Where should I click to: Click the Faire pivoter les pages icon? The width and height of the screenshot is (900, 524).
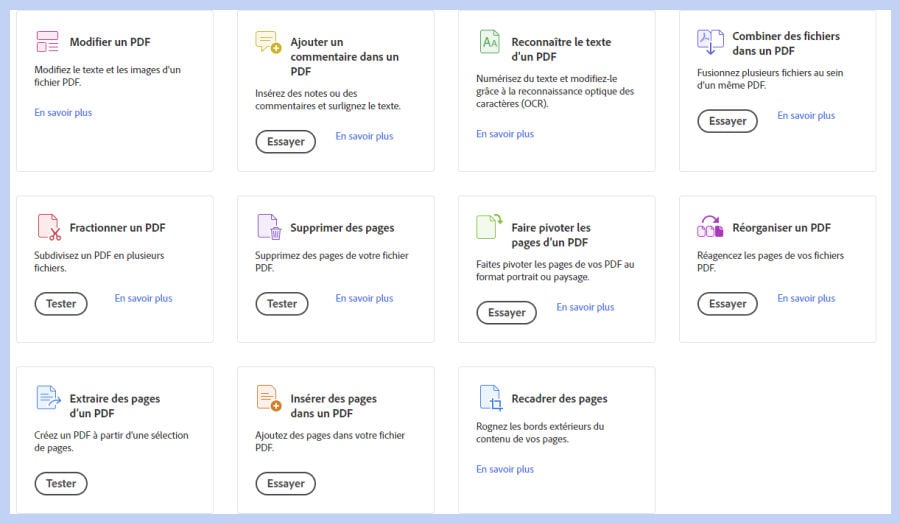coord(489,227)
